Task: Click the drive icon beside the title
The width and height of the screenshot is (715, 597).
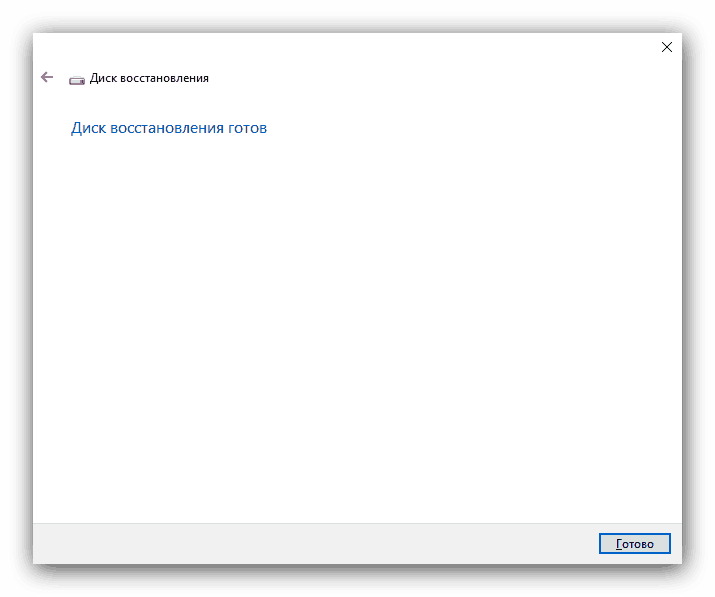Action: click(77, 80)
